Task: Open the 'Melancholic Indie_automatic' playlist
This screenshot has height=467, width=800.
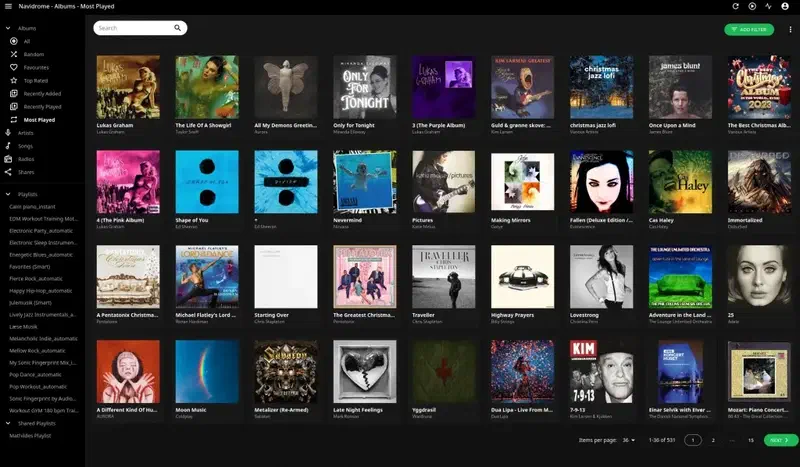Action: [42, 338]
